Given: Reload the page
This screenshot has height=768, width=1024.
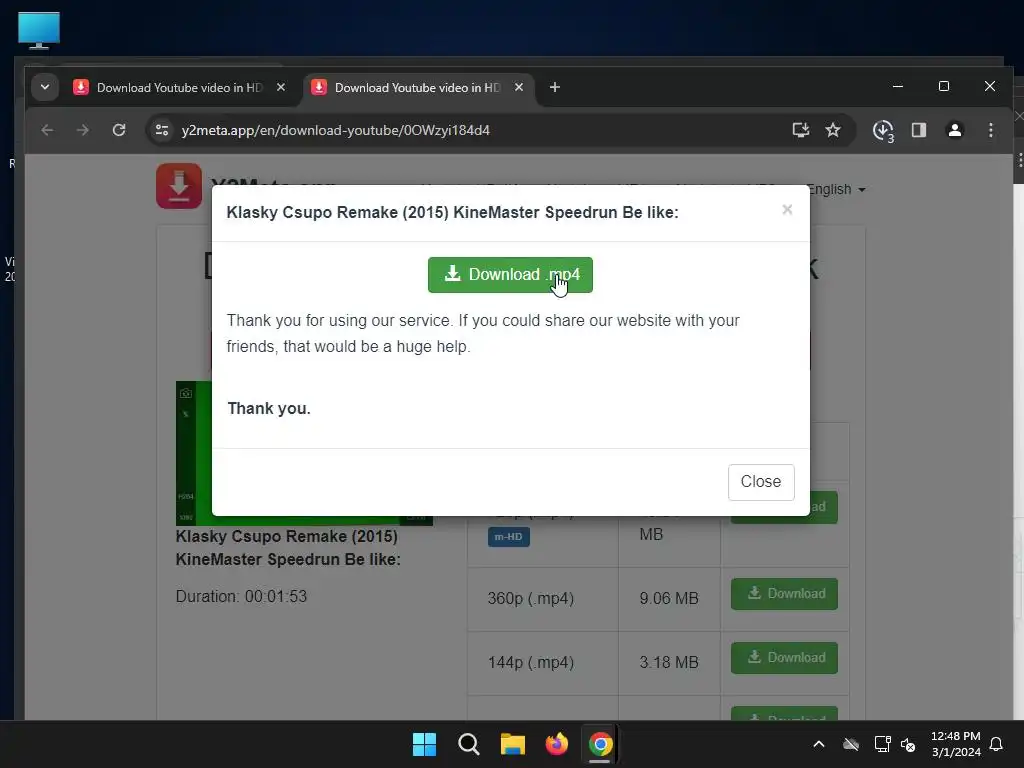Looking at the screenshot, I should (119, 130).
